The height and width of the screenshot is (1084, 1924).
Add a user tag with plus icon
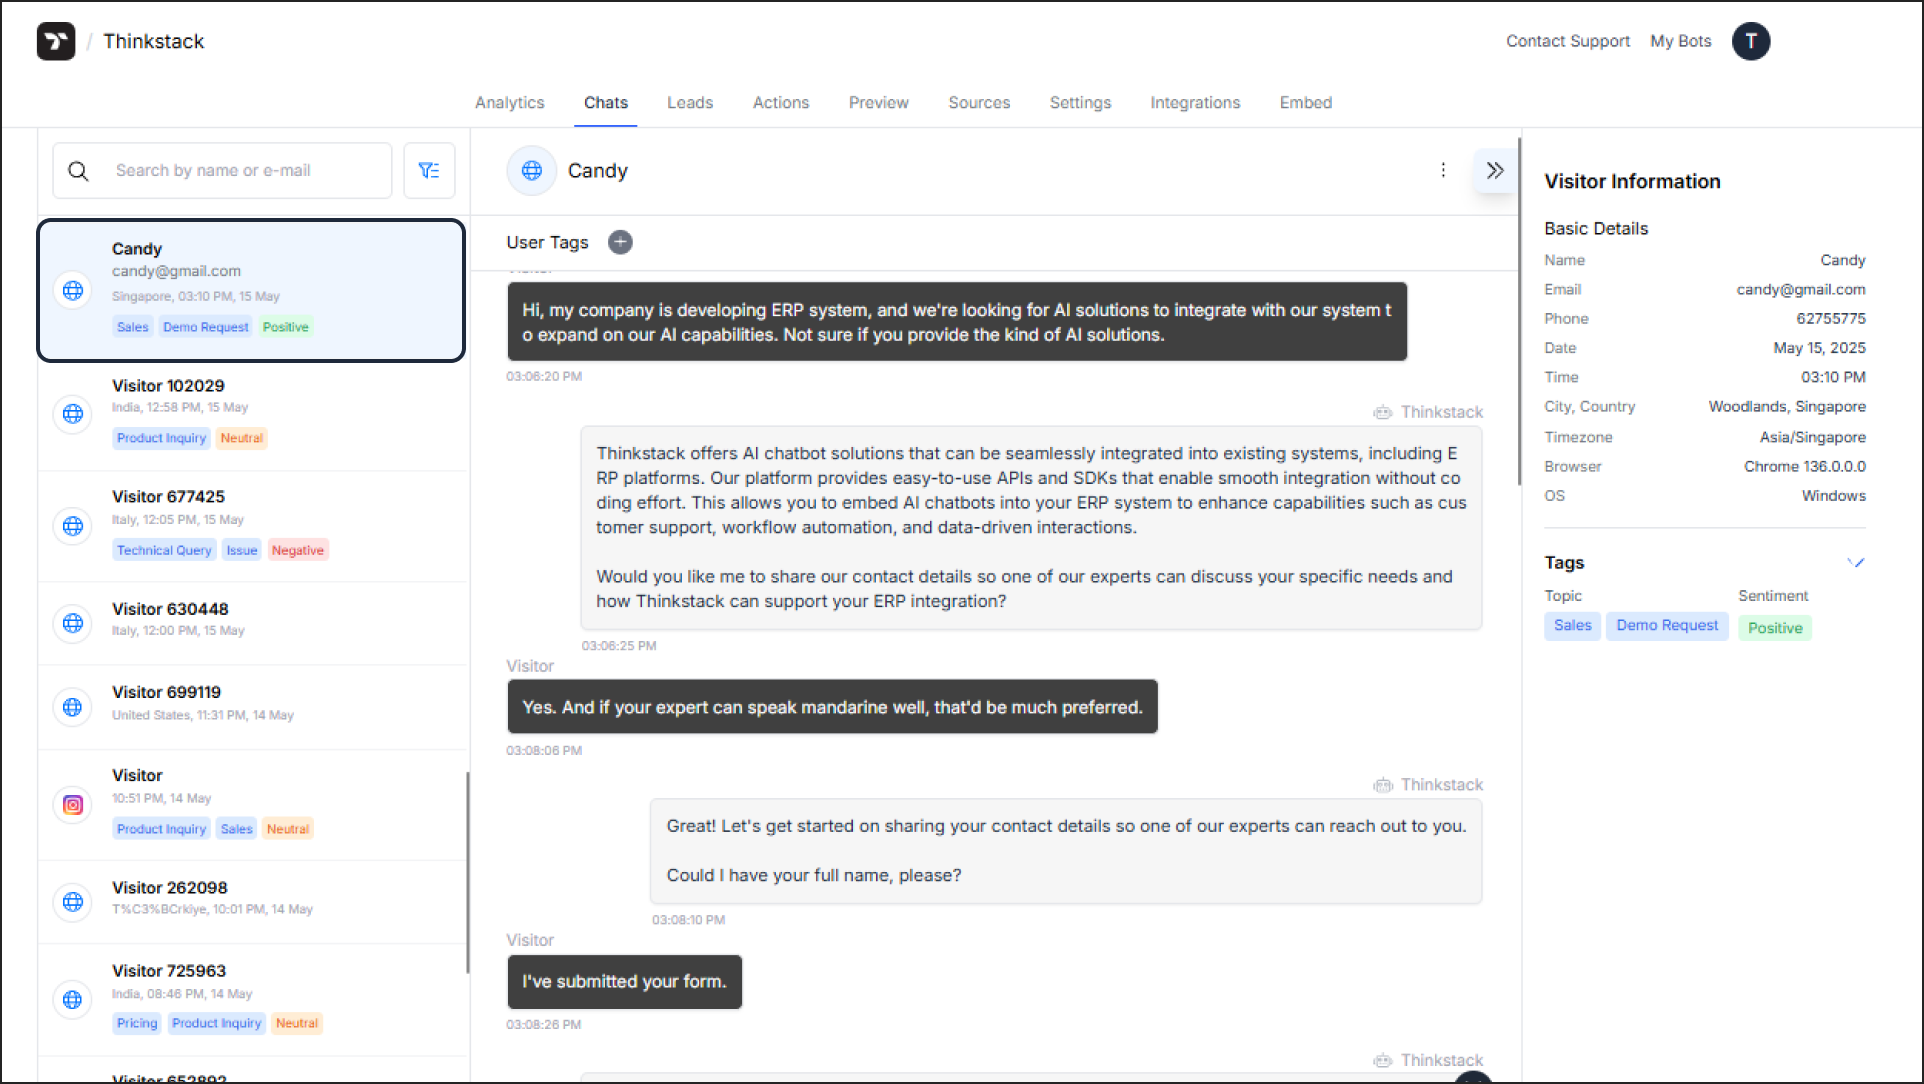(620, 242)
